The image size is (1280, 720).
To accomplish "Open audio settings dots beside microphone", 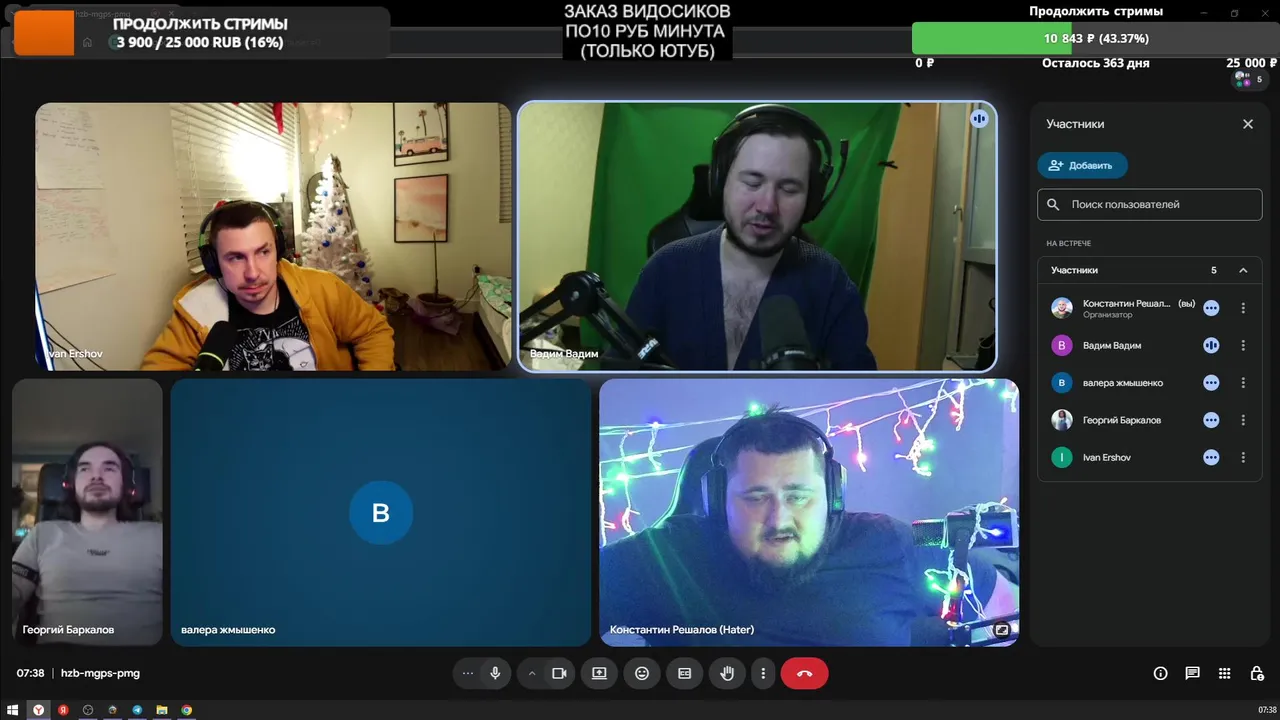I will (x=467, y=673).
